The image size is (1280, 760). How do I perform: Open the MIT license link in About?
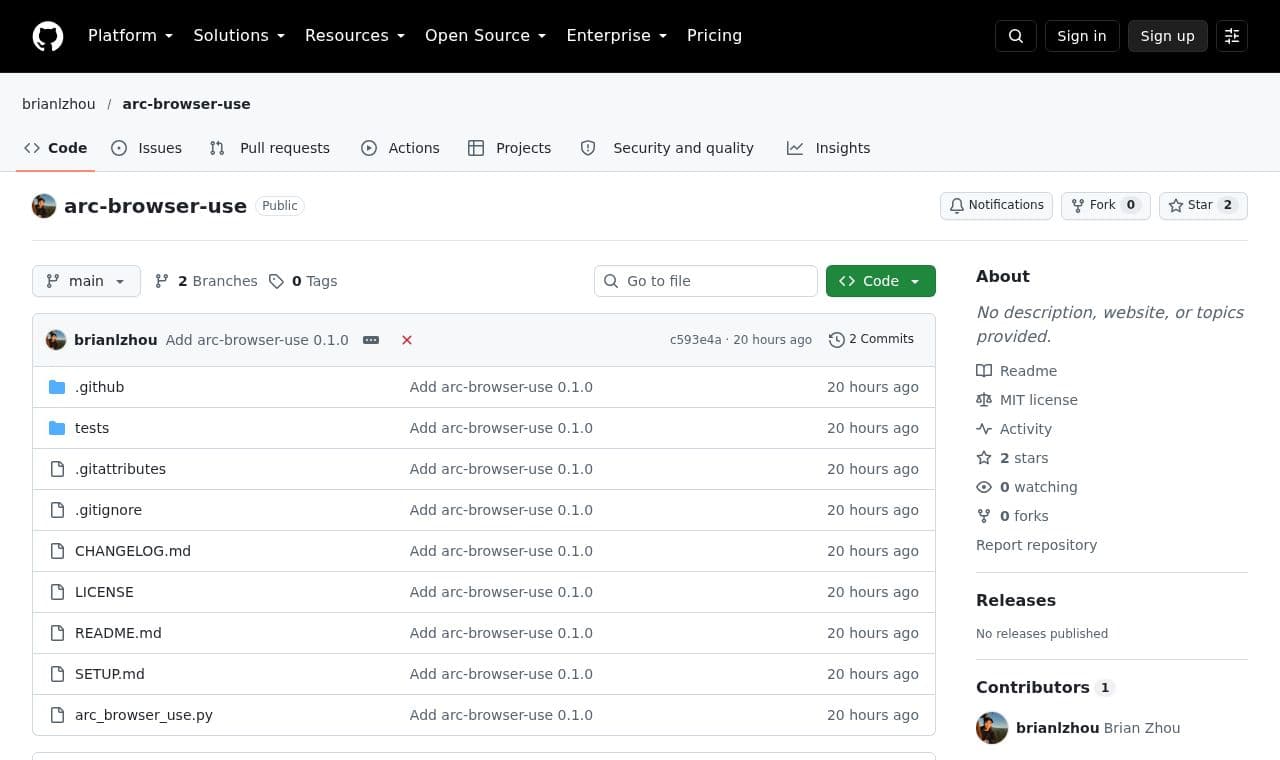pos(1027,400)
